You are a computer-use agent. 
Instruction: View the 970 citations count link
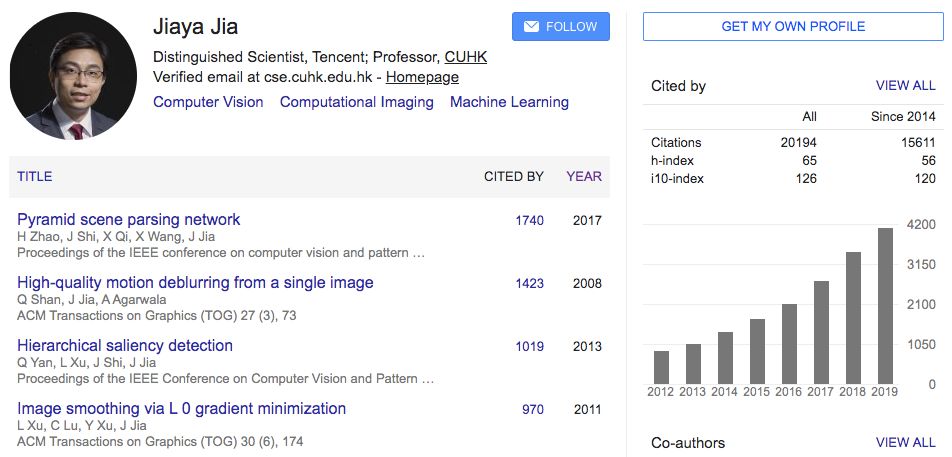533,410
